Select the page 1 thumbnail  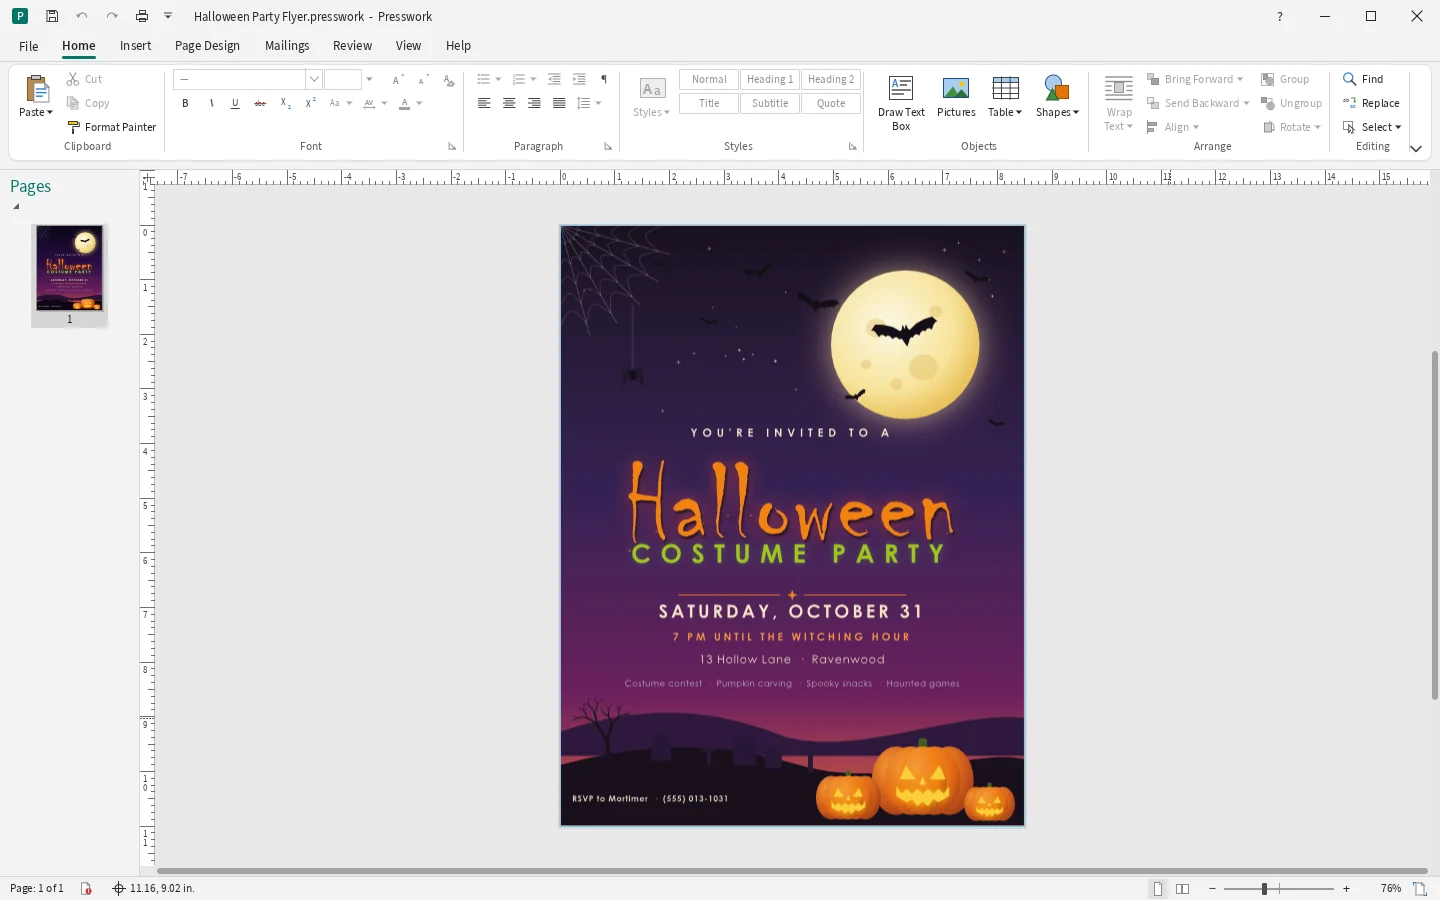click(x=69, y=268)
